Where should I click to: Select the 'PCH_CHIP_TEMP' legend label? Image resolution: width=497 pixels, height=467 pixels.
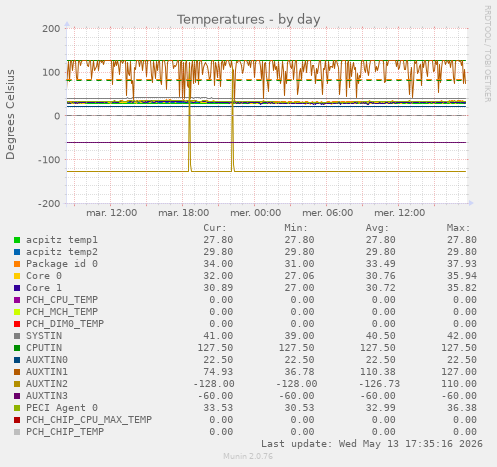point(65,432)
